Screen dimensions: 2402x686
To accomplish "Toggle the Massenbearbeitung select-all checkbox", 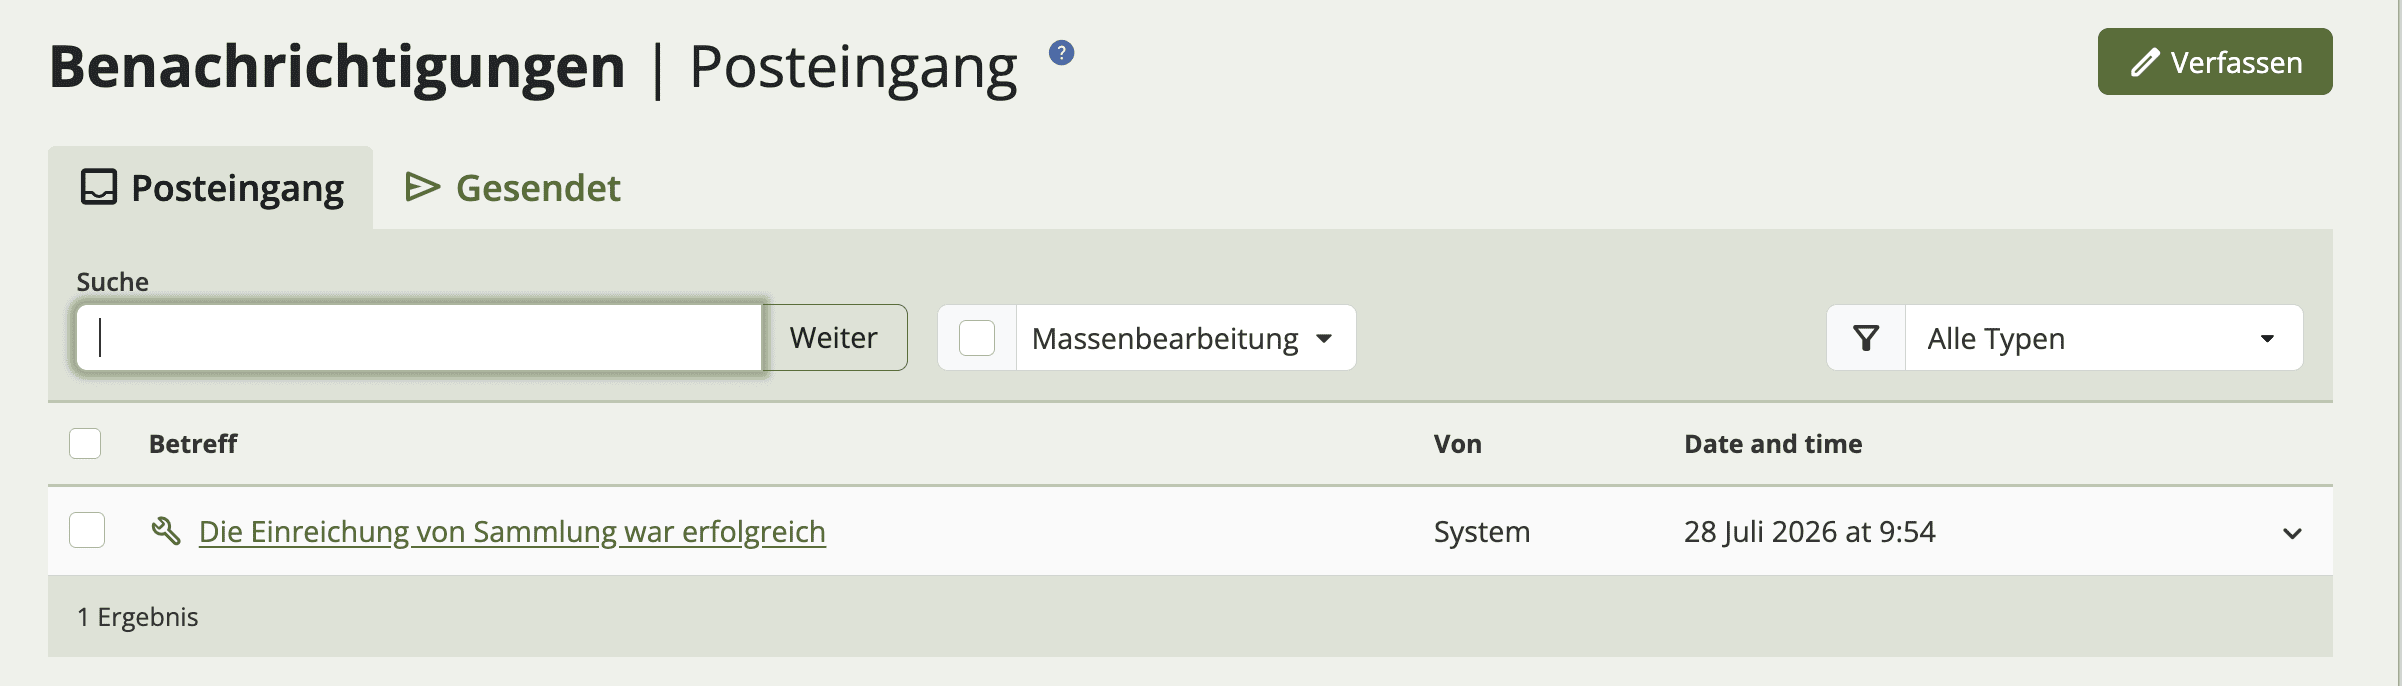I will pos(977,338).
